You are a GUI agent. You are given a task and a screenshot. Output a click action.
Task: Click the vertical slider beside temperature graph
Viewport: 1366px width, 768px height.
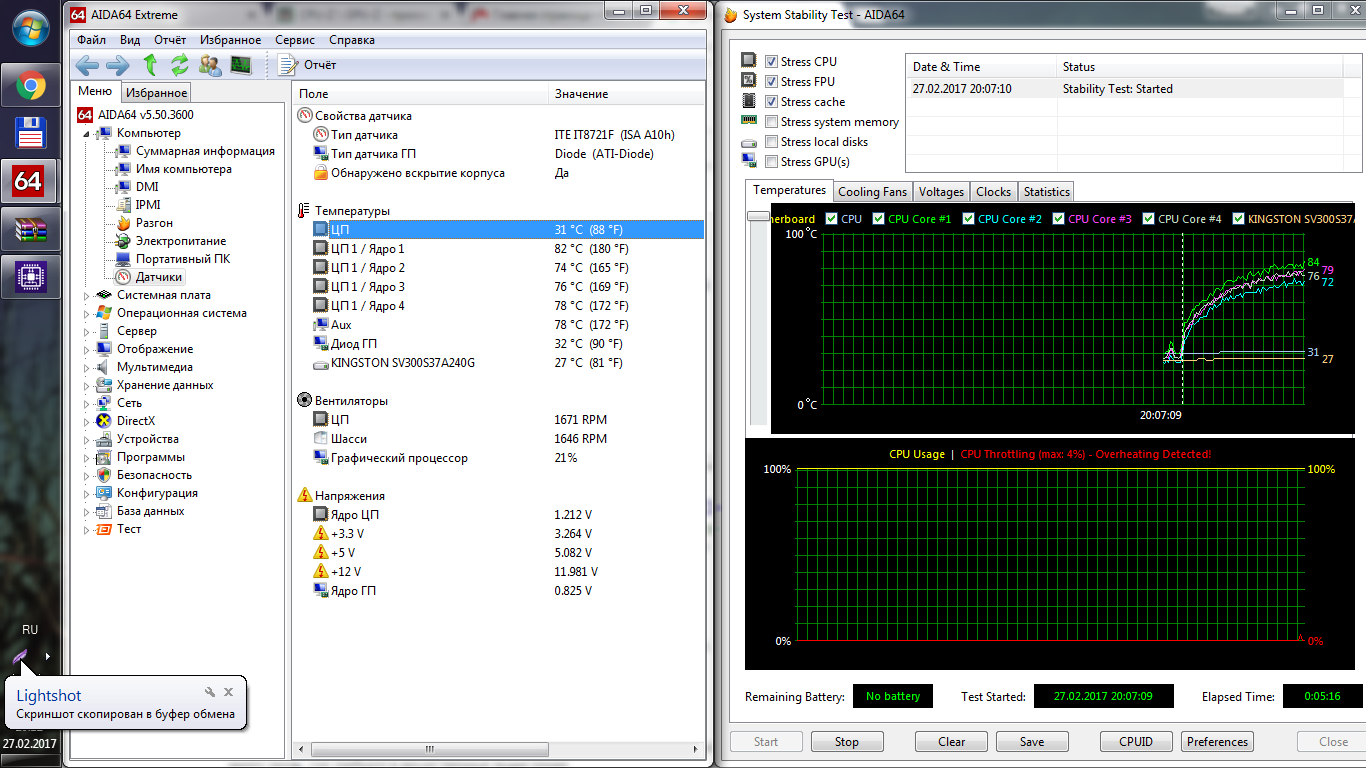[x=758, y=217]
